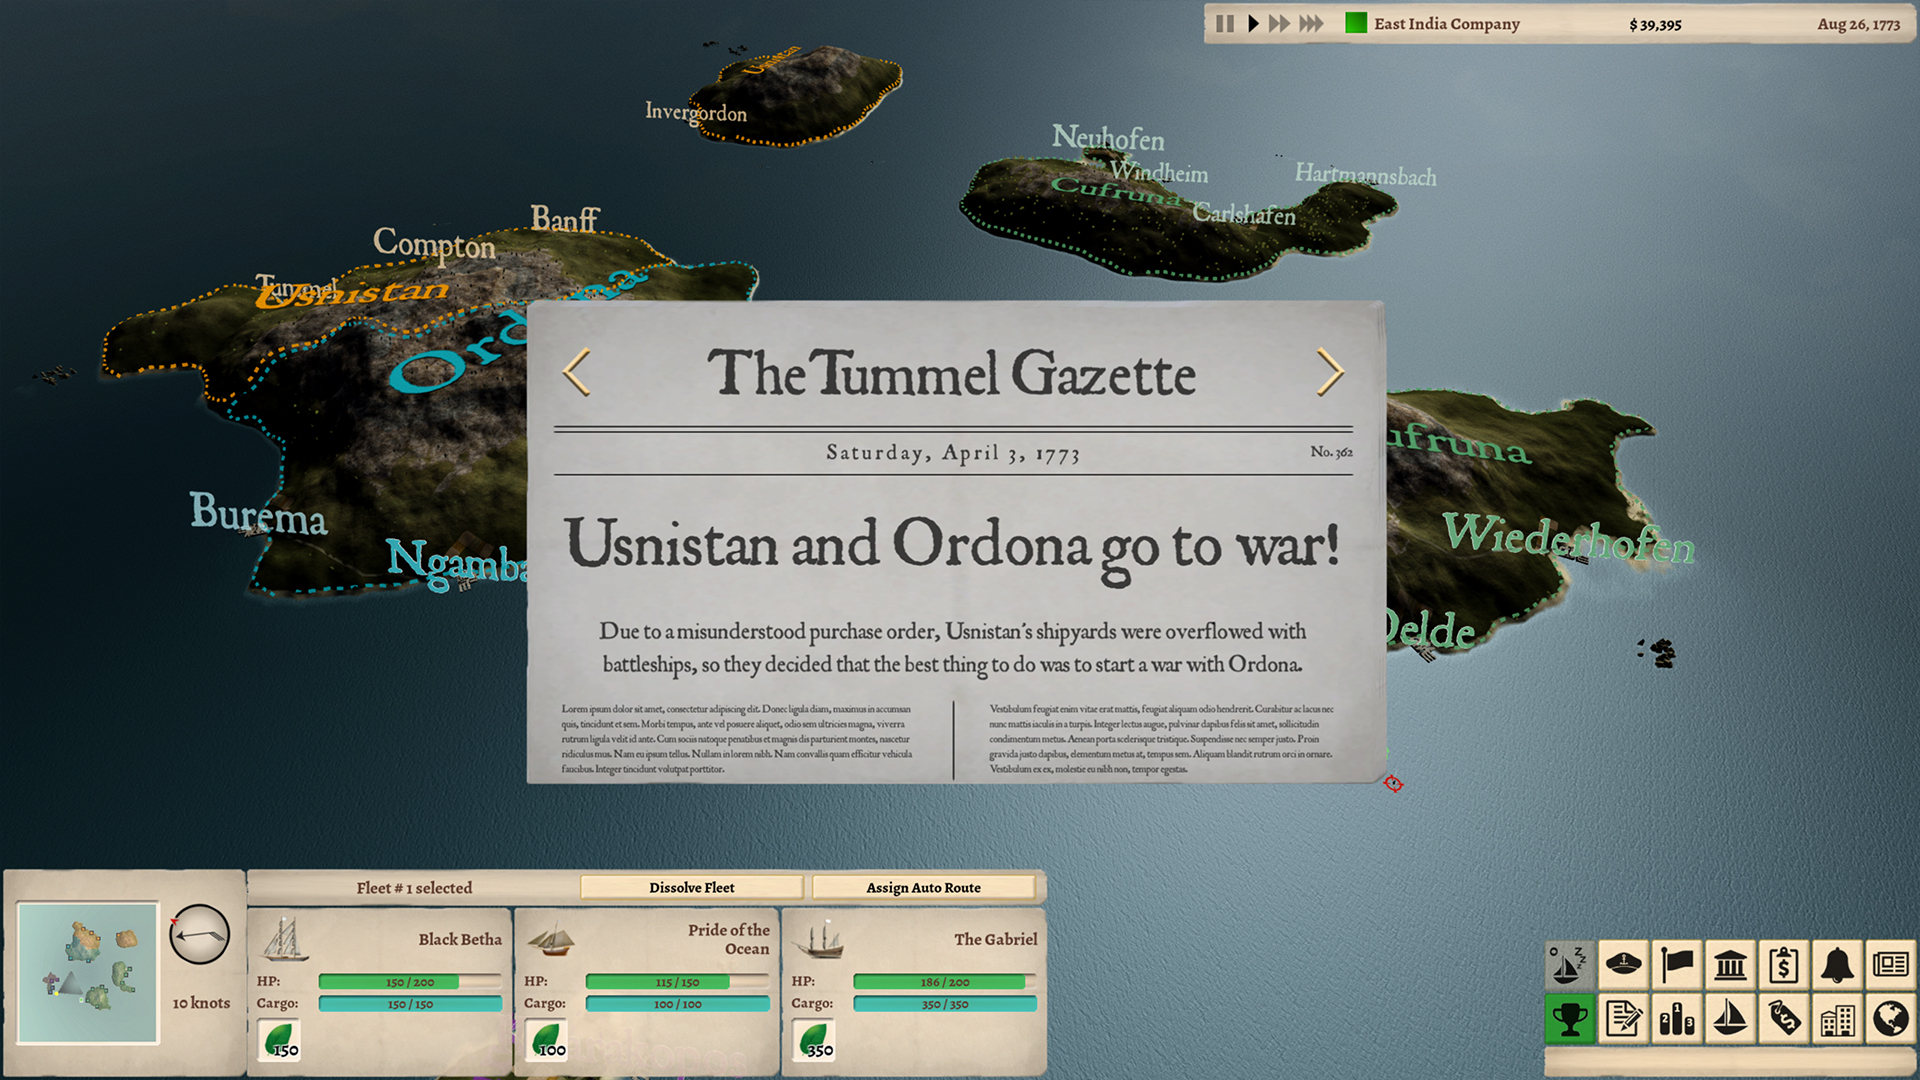Open the newspaper icon in the toolbar

pos(1890,966)
